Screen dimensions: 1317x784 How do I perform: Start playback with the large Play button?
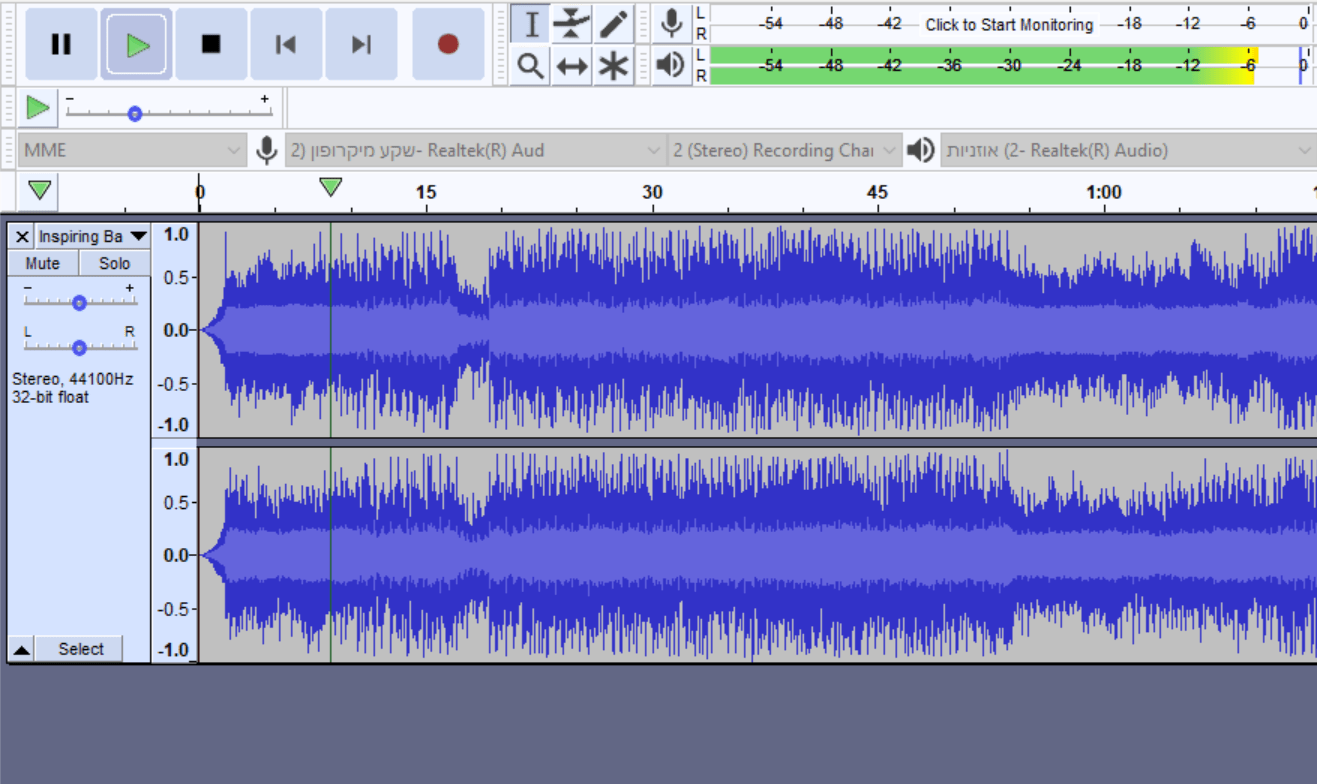coord(137,44)
